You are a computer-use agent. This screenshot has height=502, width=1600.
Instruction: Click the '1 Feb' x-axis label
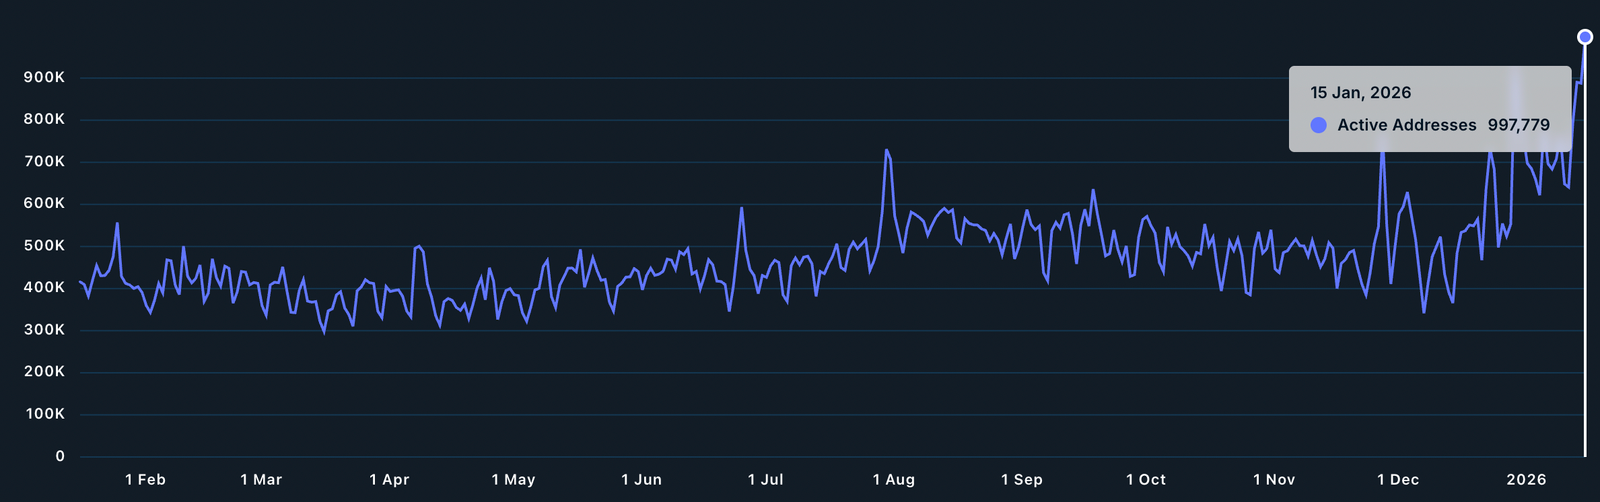[x=145, y=480]
